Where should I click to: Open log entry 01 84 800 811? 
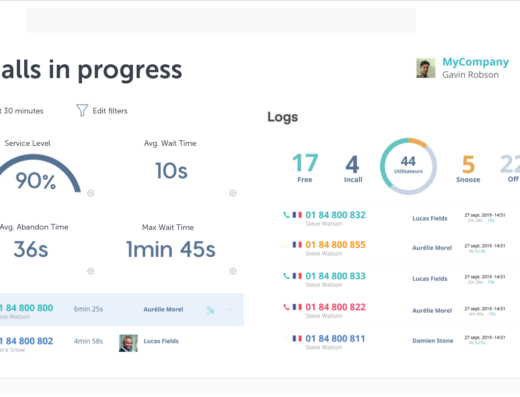pyautogui.click(x=335, y=339)
